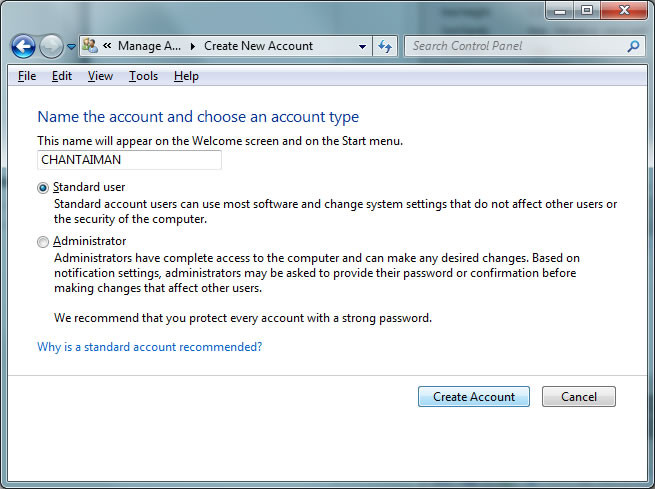Click the search magnifier icon
This screenshot has height=489, width=655.
[633, 46]
